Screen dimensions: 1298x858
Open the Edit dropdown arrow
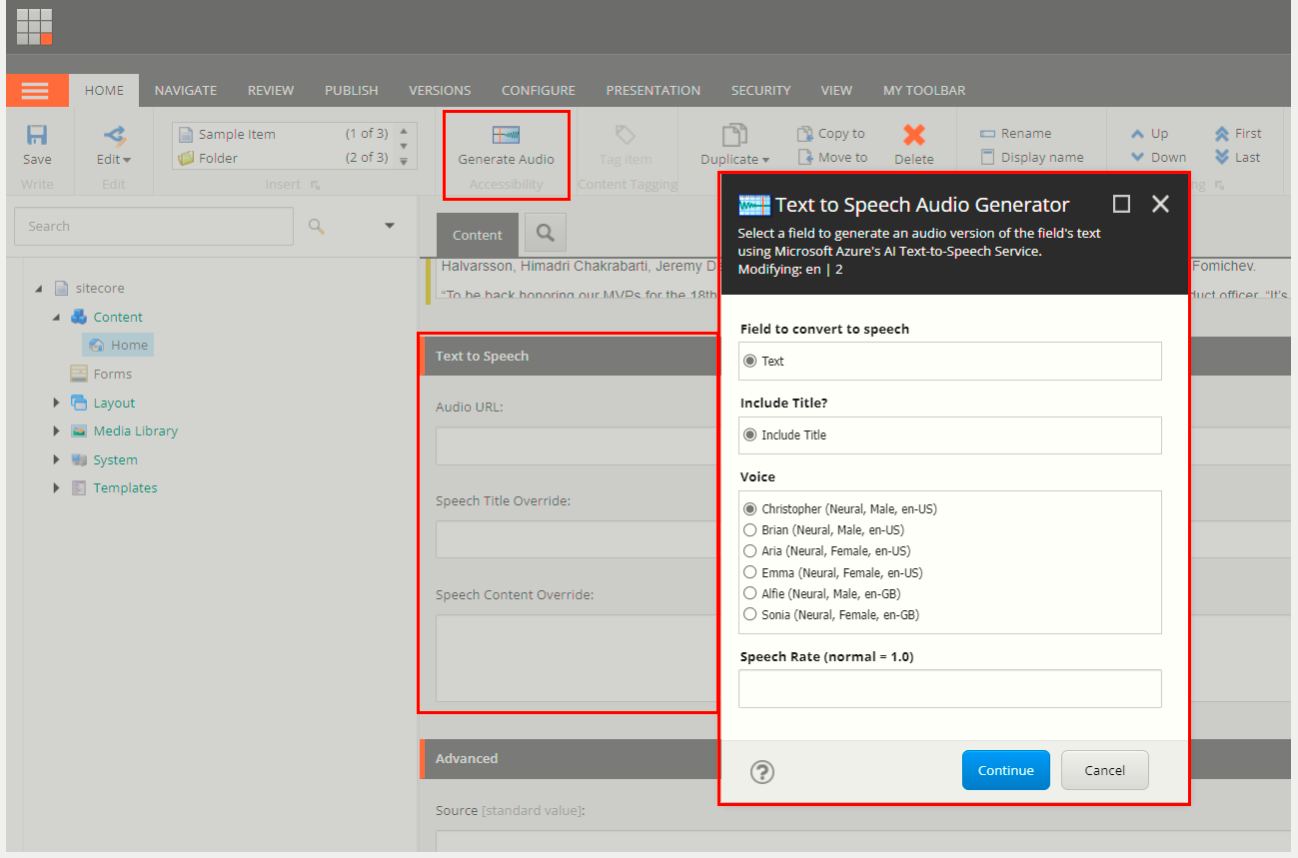(127, 160)
